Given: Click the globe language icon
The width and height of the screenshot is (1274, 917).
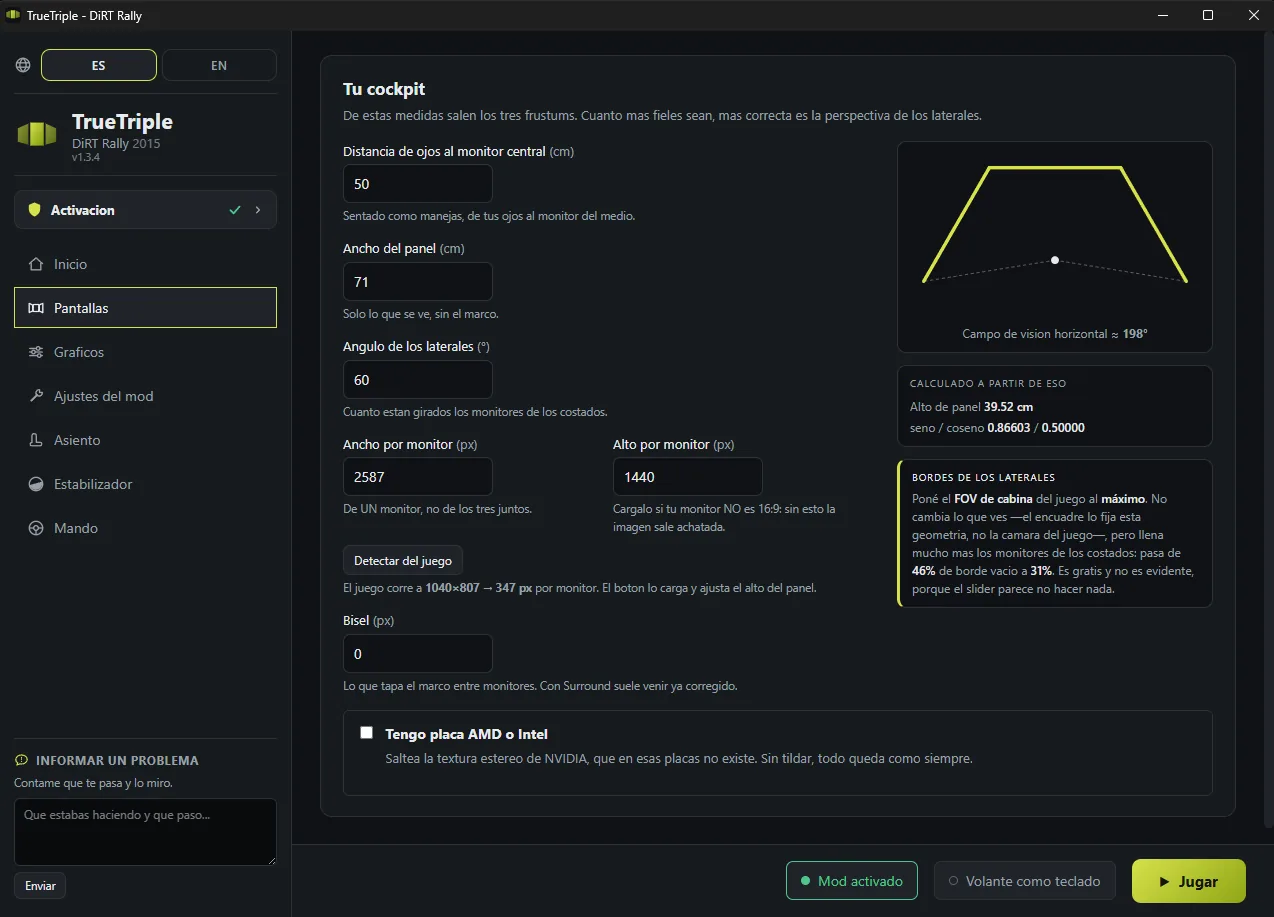Looking at the screenshot, I should click(23, 65).
